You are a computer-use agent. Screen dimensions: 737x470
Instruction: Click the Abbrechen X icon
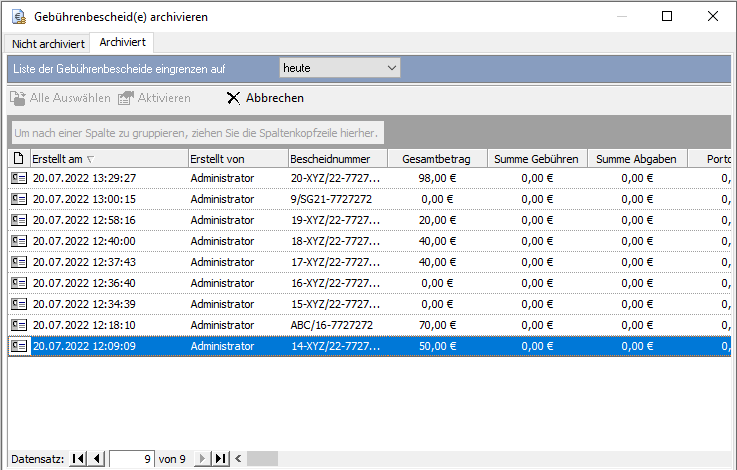(x=233, y=98)
